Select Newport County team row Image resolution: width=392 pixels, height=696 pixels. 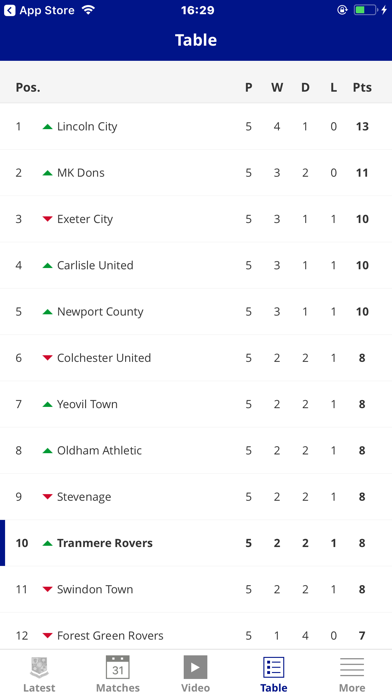tap(196, 312)
